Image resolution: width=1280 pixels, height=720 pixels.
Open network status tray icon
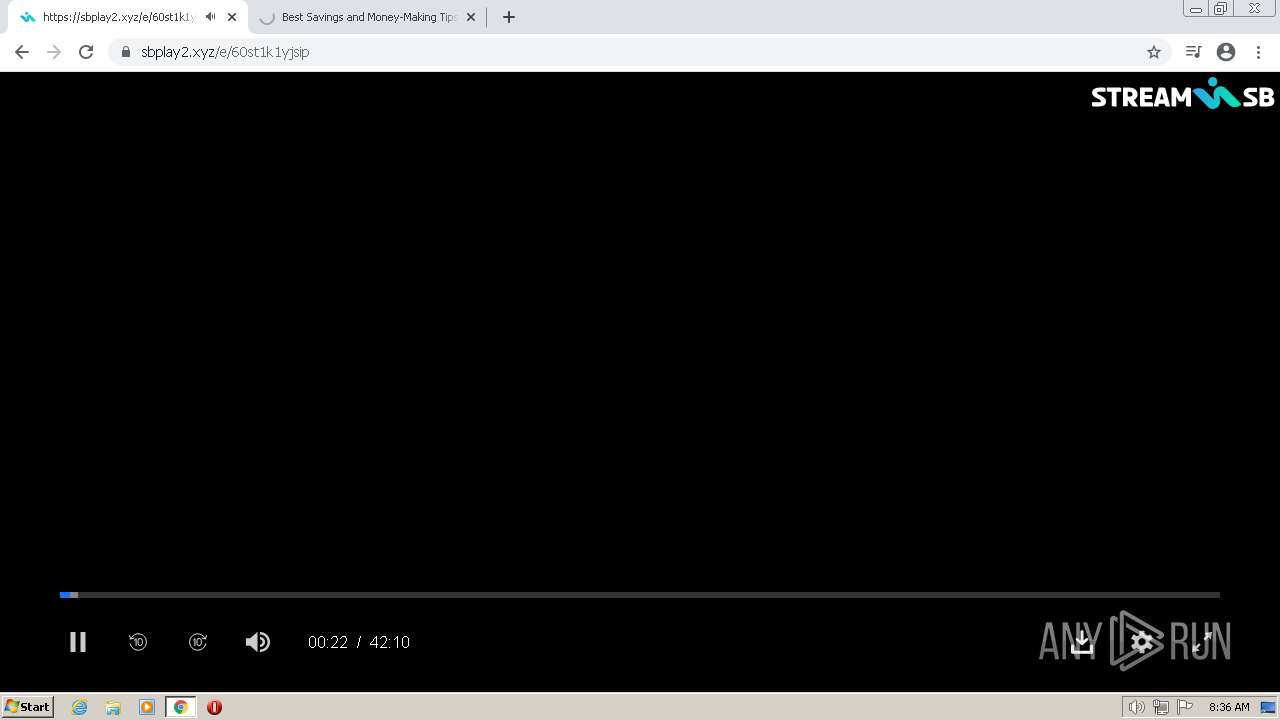point(1161,707)
